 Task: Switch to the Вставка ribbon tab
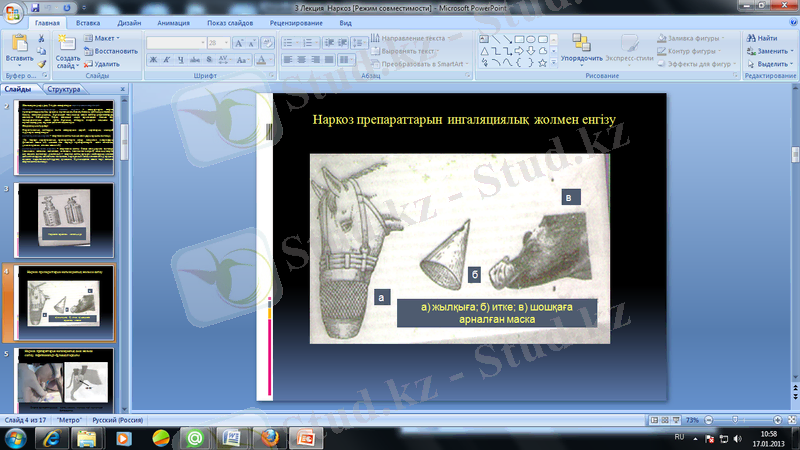tap(87, 22)
